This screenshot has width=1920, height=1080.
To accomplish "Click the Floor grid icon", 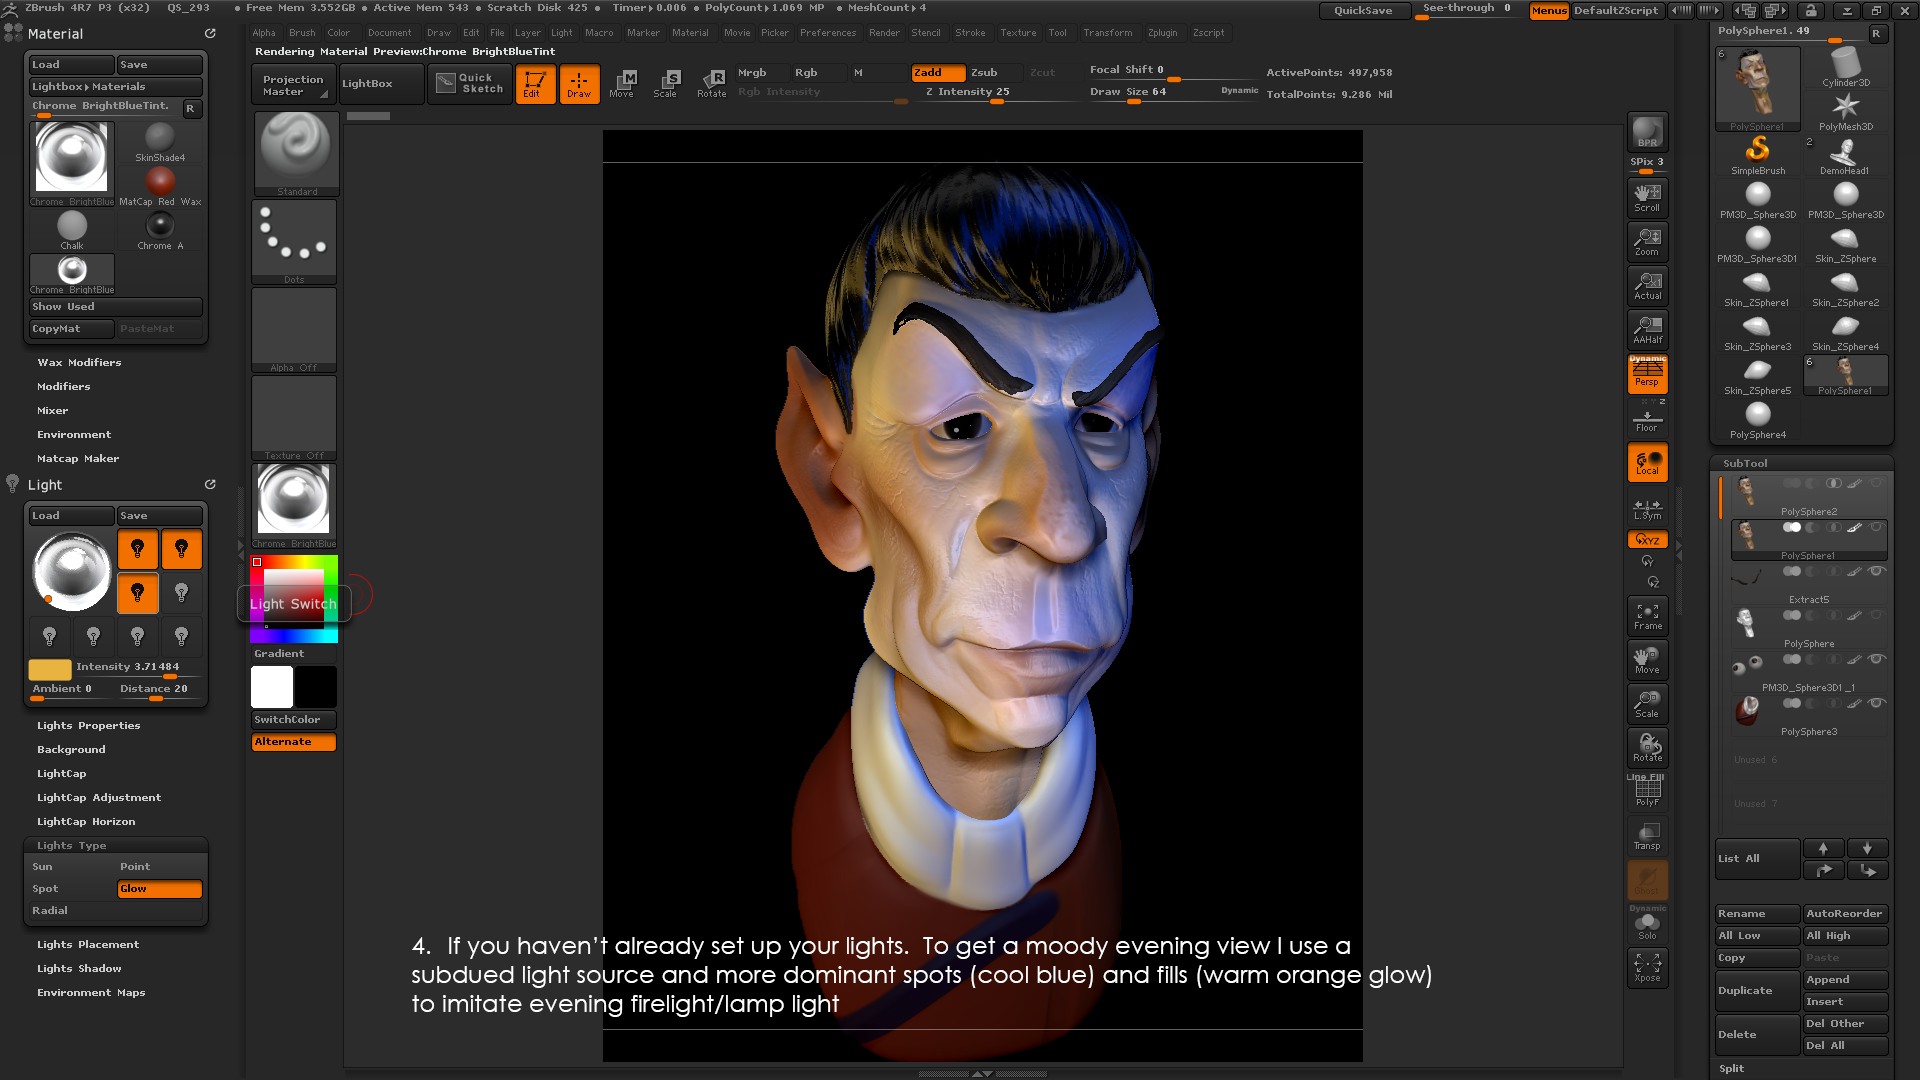I will coord(1647,418).
